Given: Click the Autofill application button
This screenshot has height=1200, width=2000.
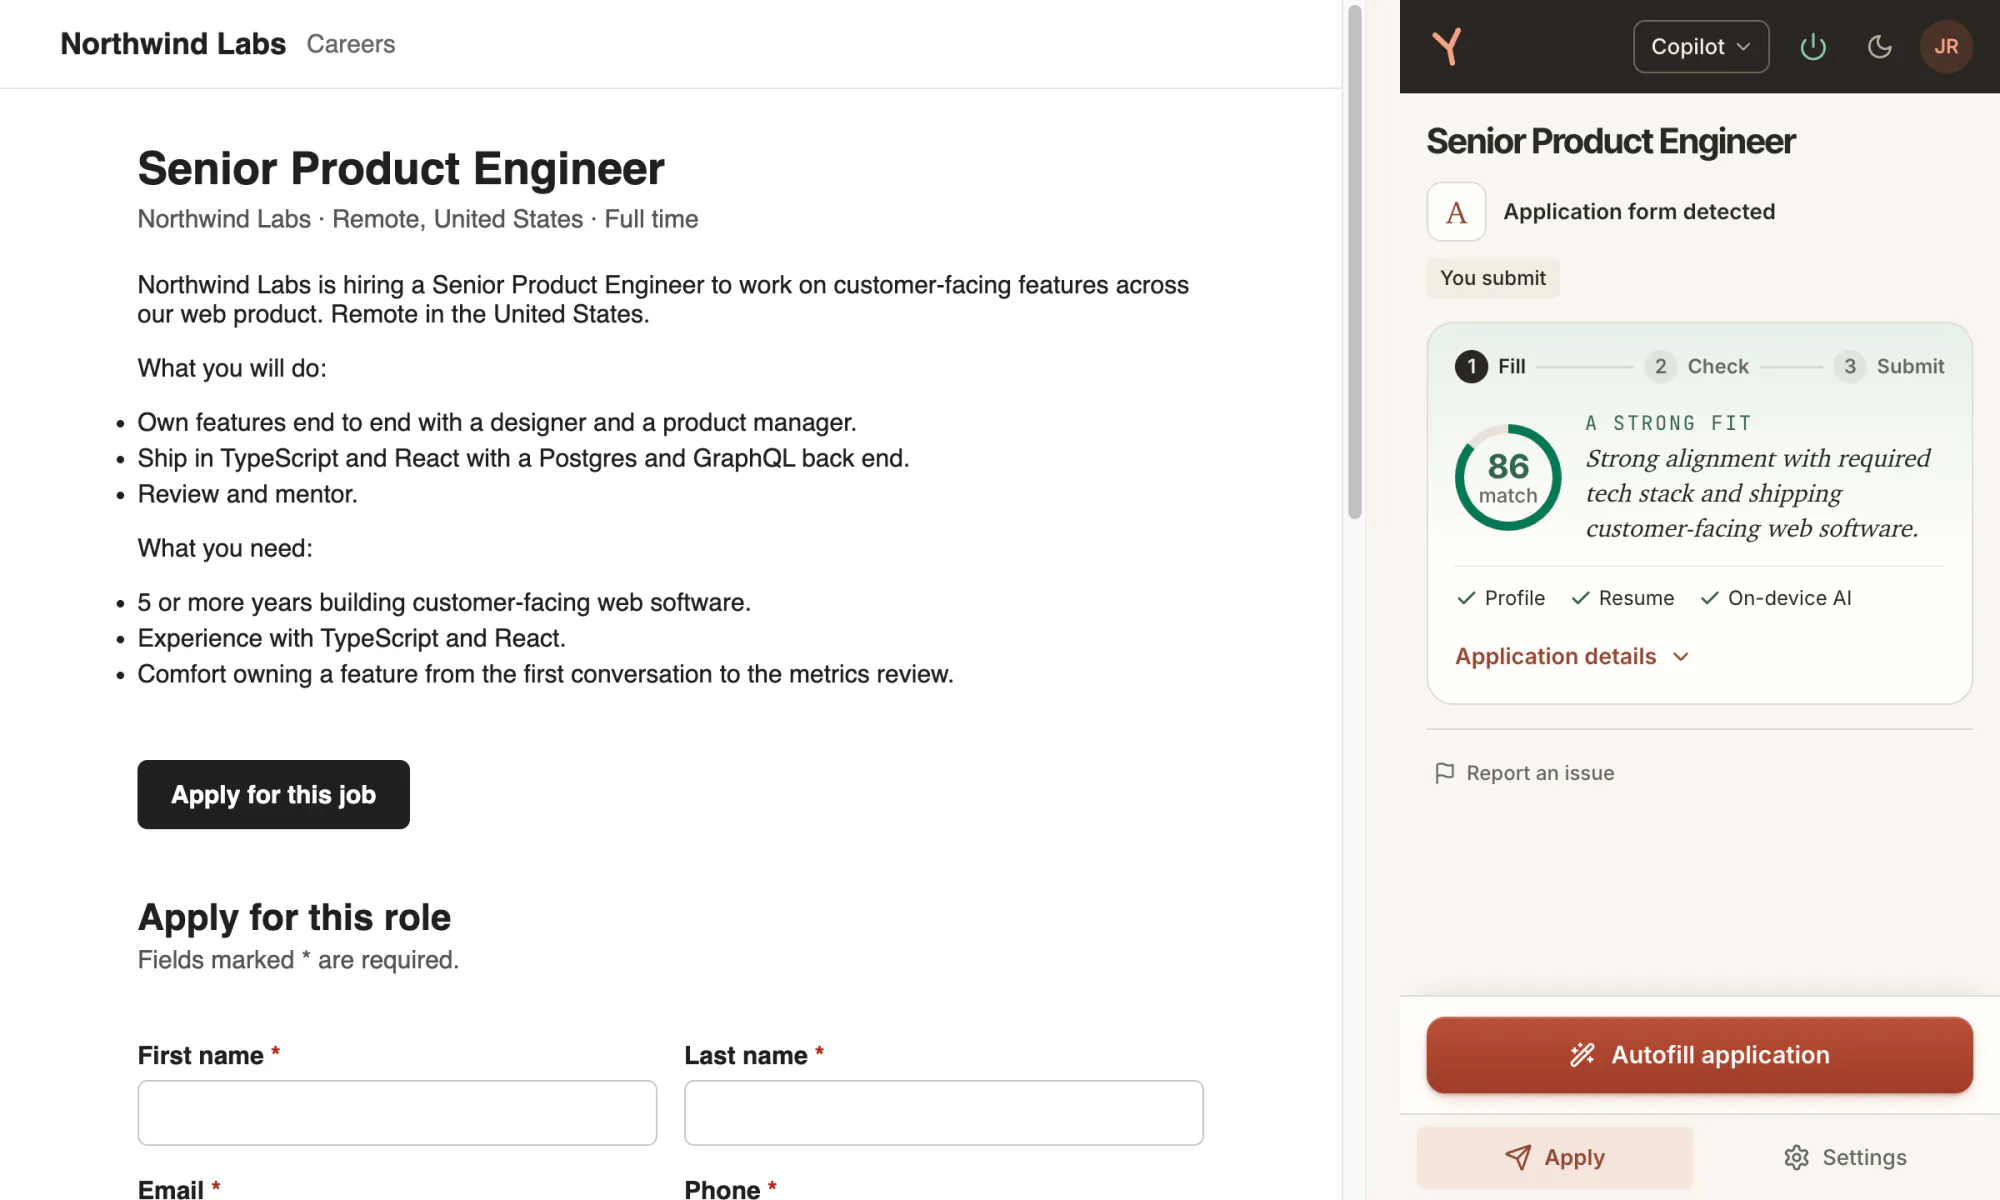Looking at the screenshot, I should (1699, 1055).
